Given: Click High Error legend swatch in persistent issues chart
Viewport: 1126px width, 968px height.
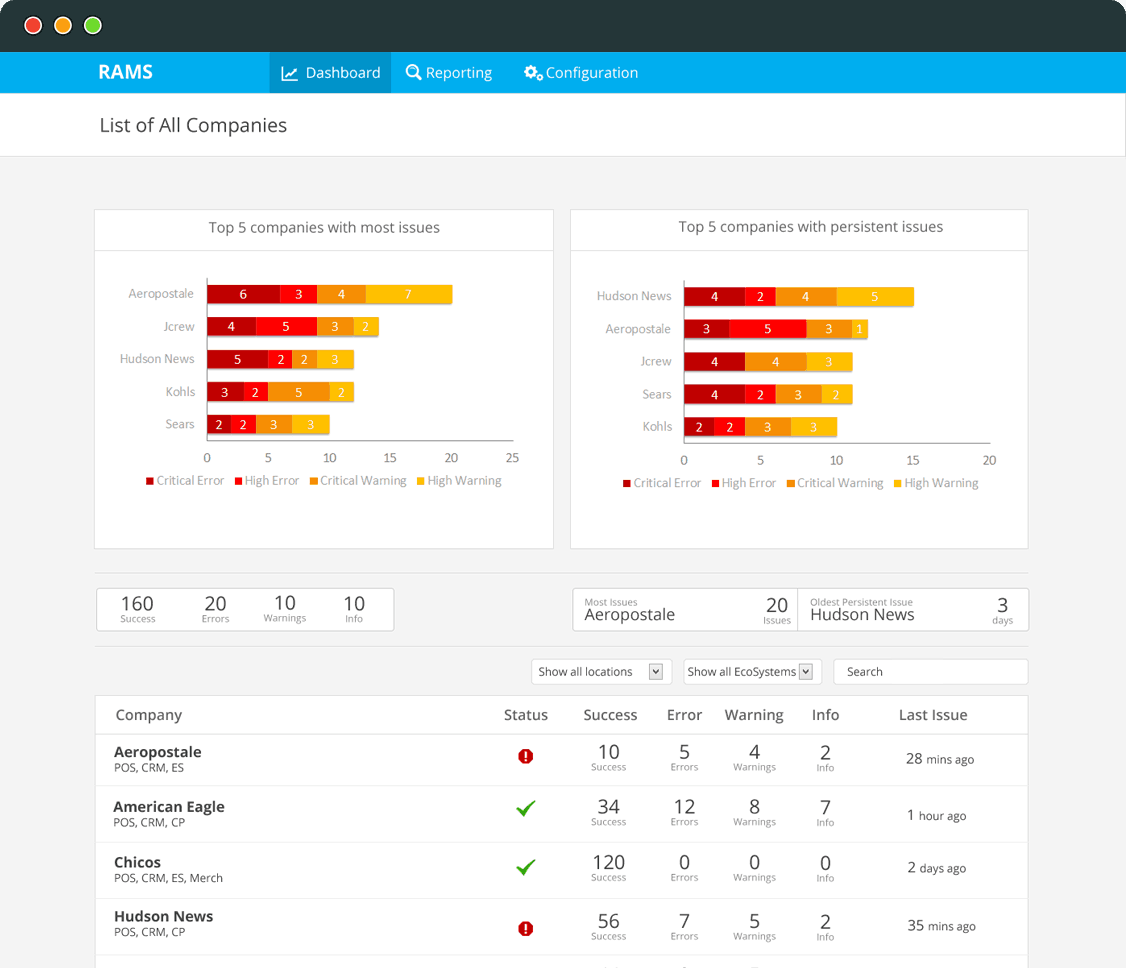Looking at the screenshot, I should click(x=715, y=483).
